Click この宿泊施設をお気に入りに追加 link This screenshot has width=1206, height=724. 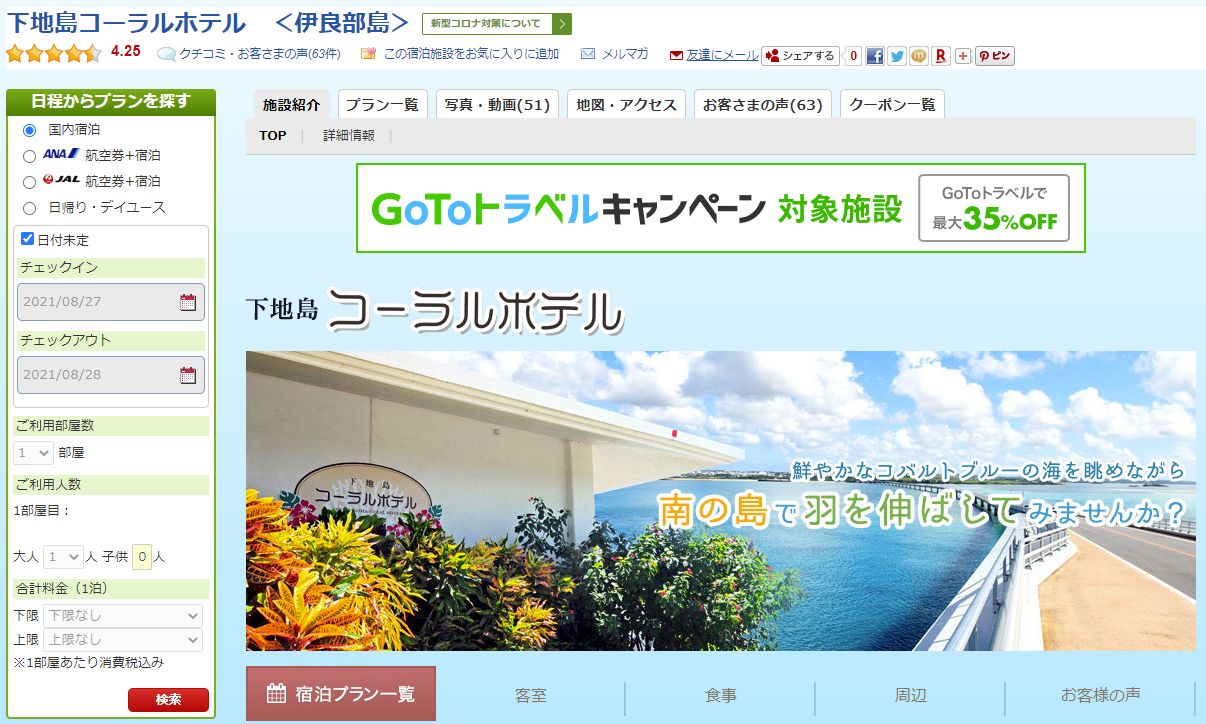[x=471, y=54]
